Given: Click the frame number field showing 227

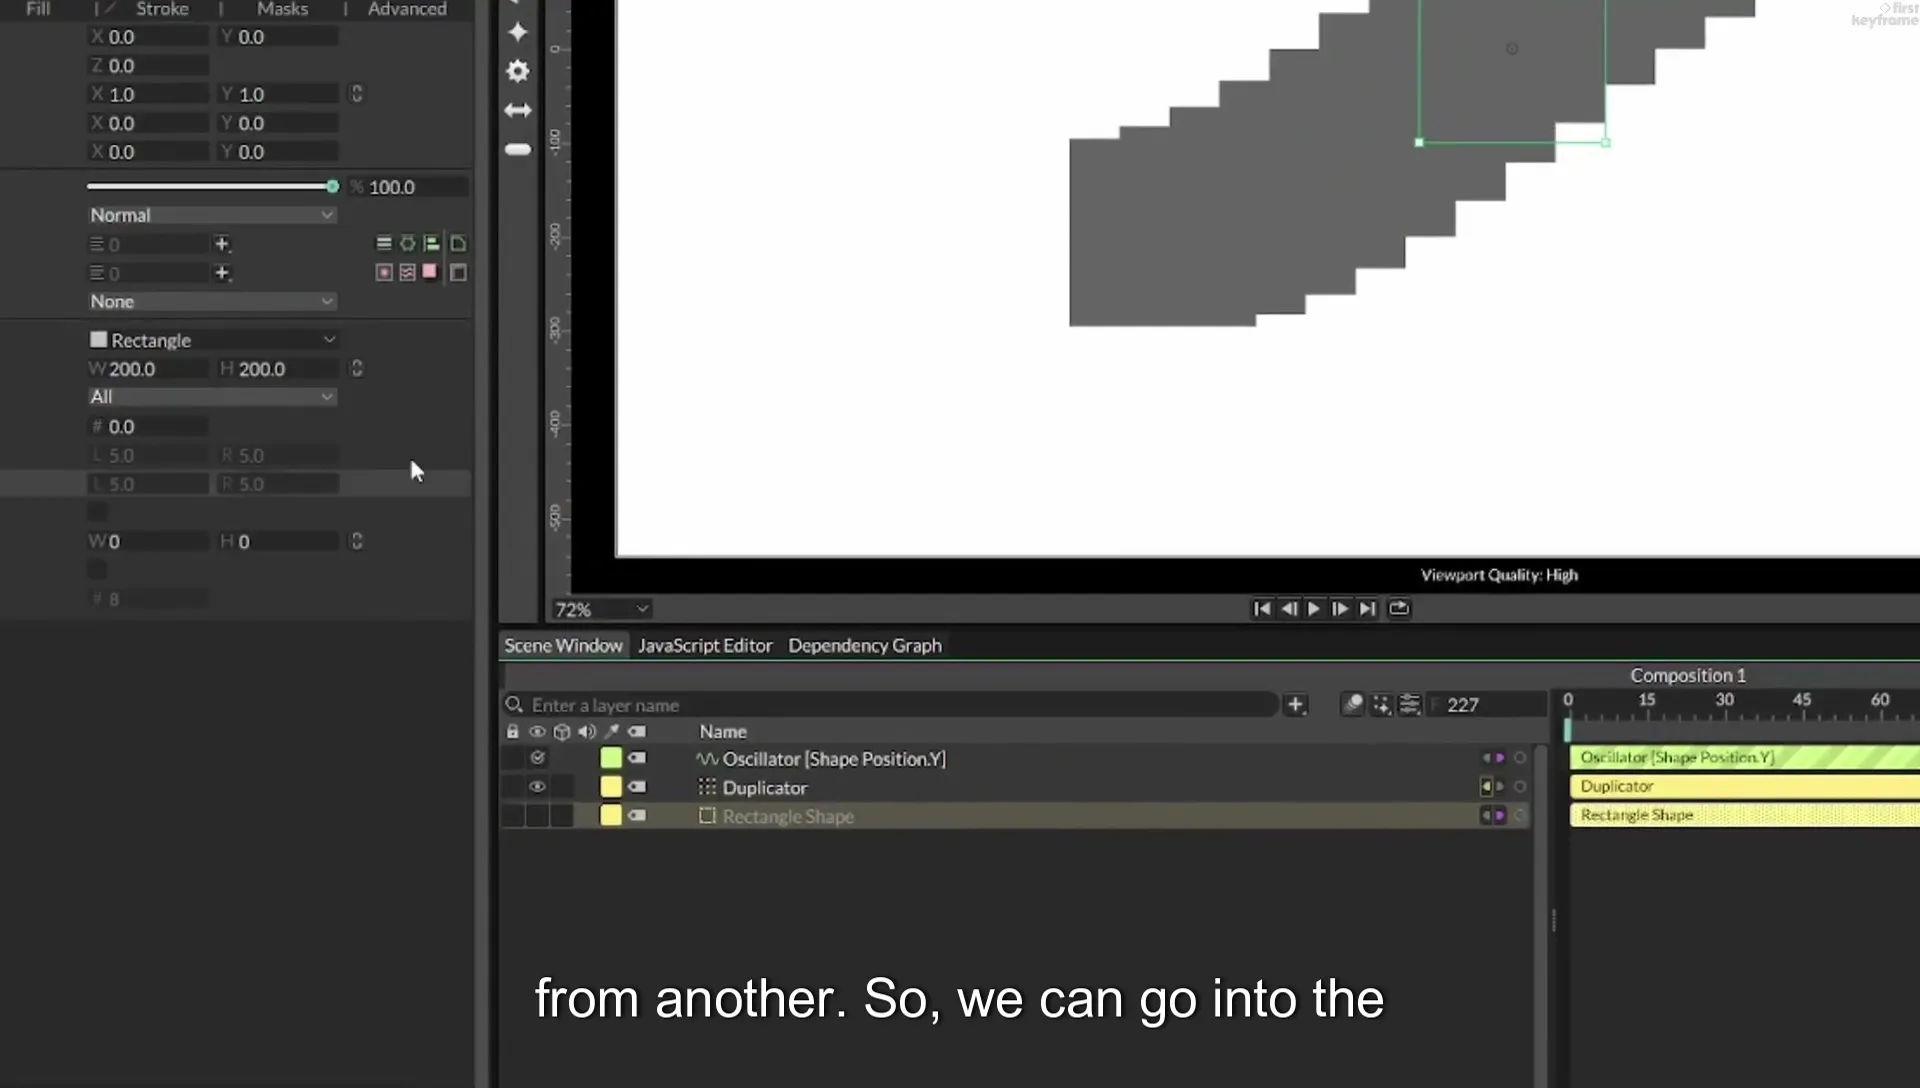Looking at the screenshot, I should point(1486,705).
